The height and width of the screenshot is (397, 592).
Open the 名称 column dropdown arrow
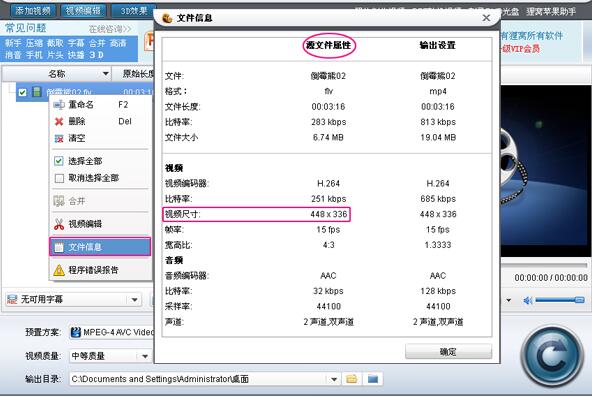tap(106, 74)
